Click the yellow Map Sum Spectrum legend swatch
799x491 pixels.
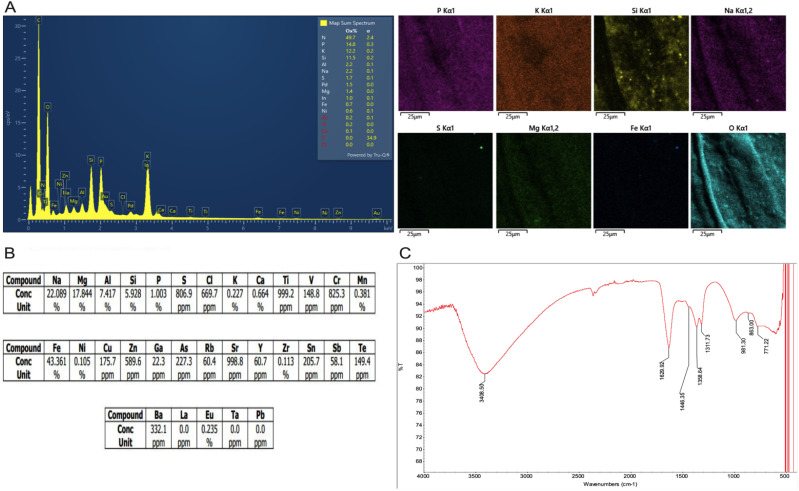(x=323, y=23)
